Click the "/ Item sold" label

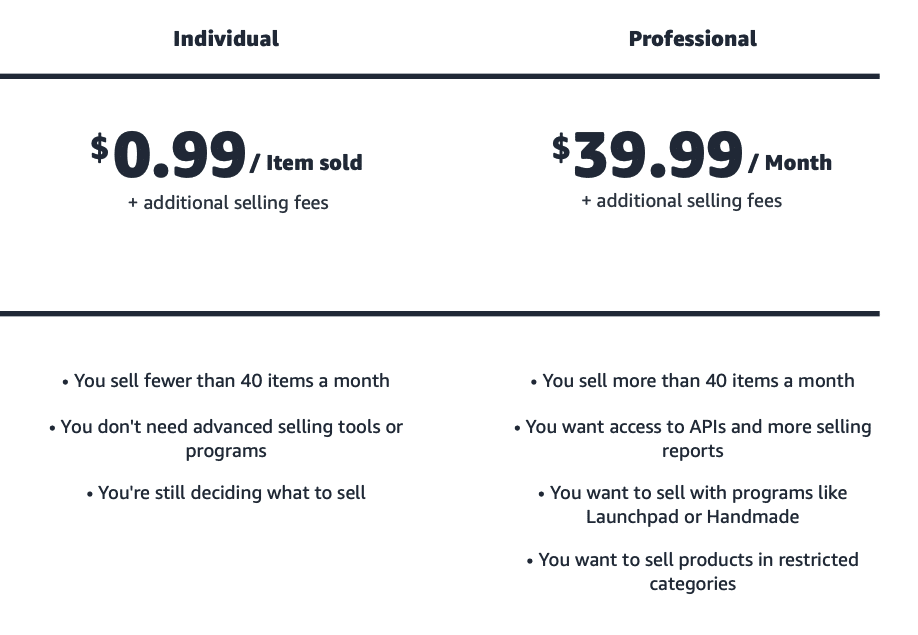306,163
